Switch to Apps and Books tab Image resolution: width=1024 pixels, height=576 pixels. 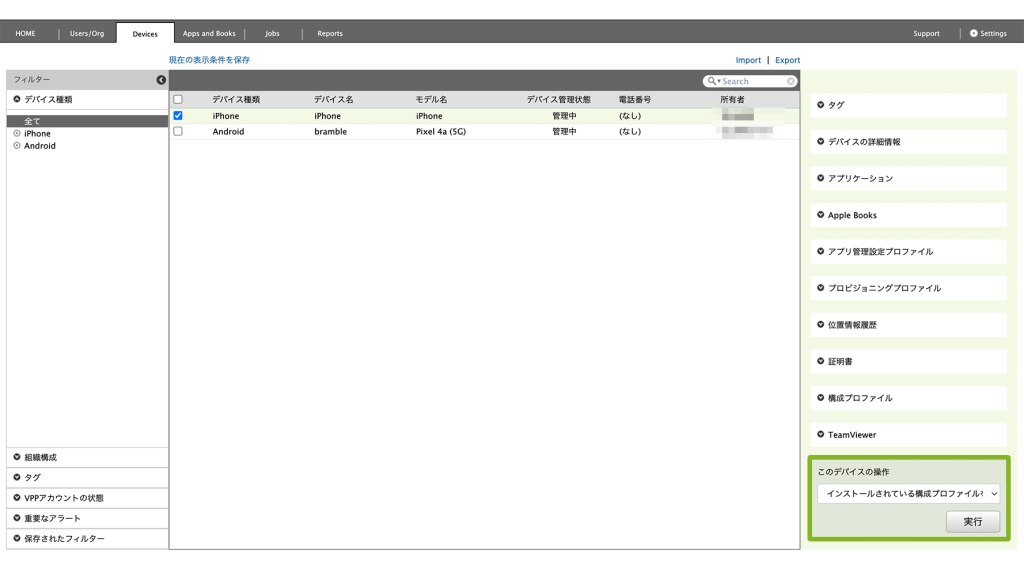tap(209, 33)
